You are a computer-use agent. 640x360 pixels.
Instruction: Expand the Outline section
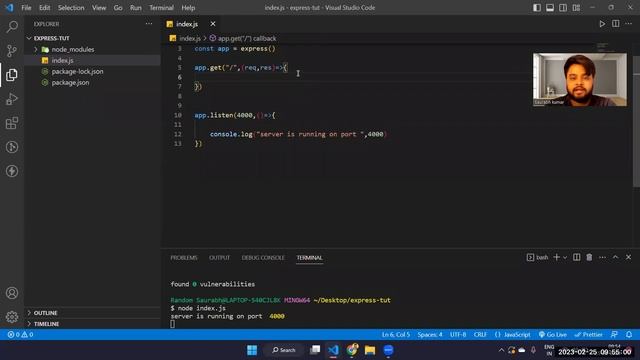click(x=45, y=313)
